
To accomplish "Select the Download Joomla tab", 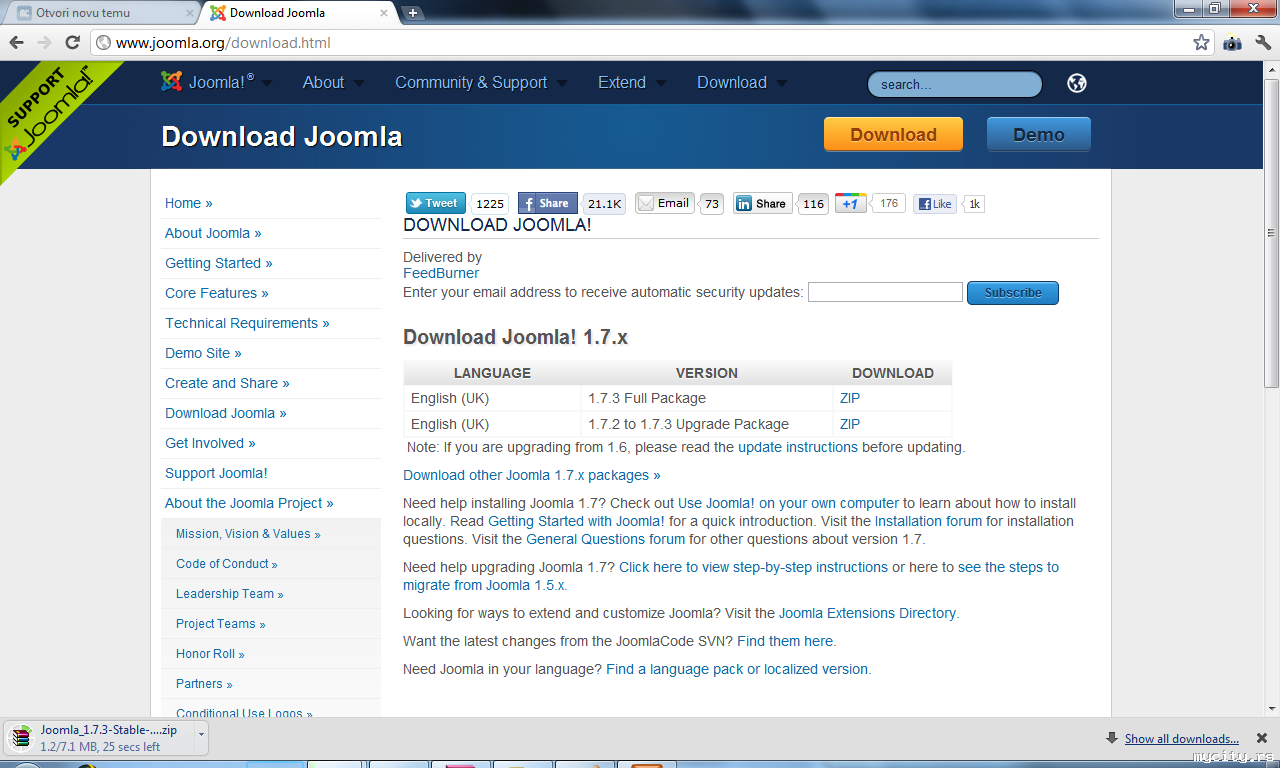I will pyautogui.click(x=299, y=13).
